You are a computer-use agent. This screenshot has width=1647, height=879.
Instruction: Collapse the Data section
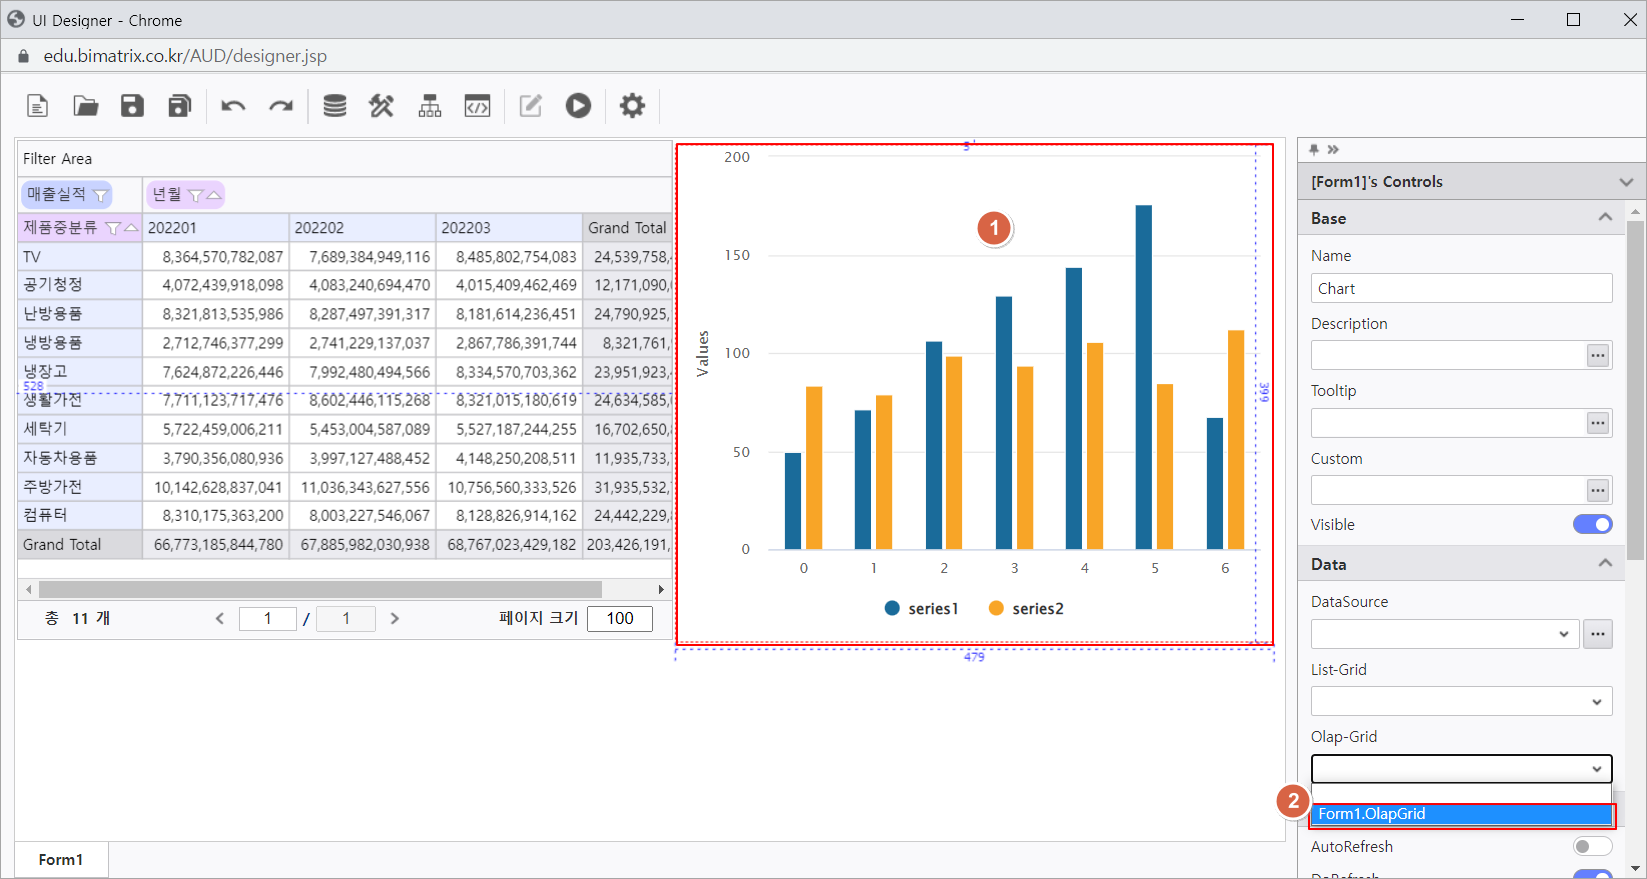1605,564
